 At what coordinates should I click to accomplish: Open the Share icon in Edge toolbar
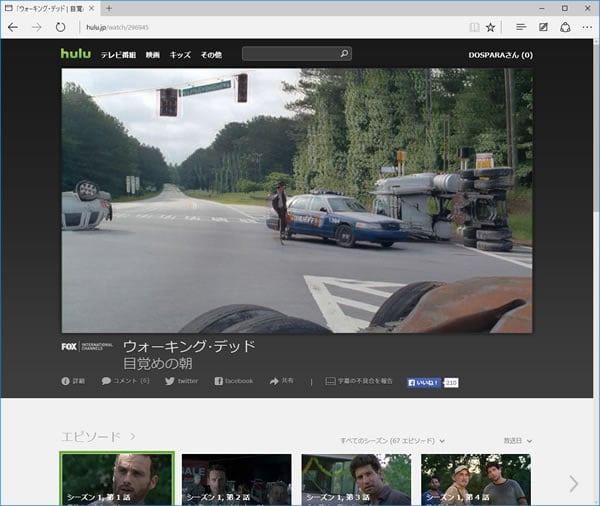tap(565, 27)
